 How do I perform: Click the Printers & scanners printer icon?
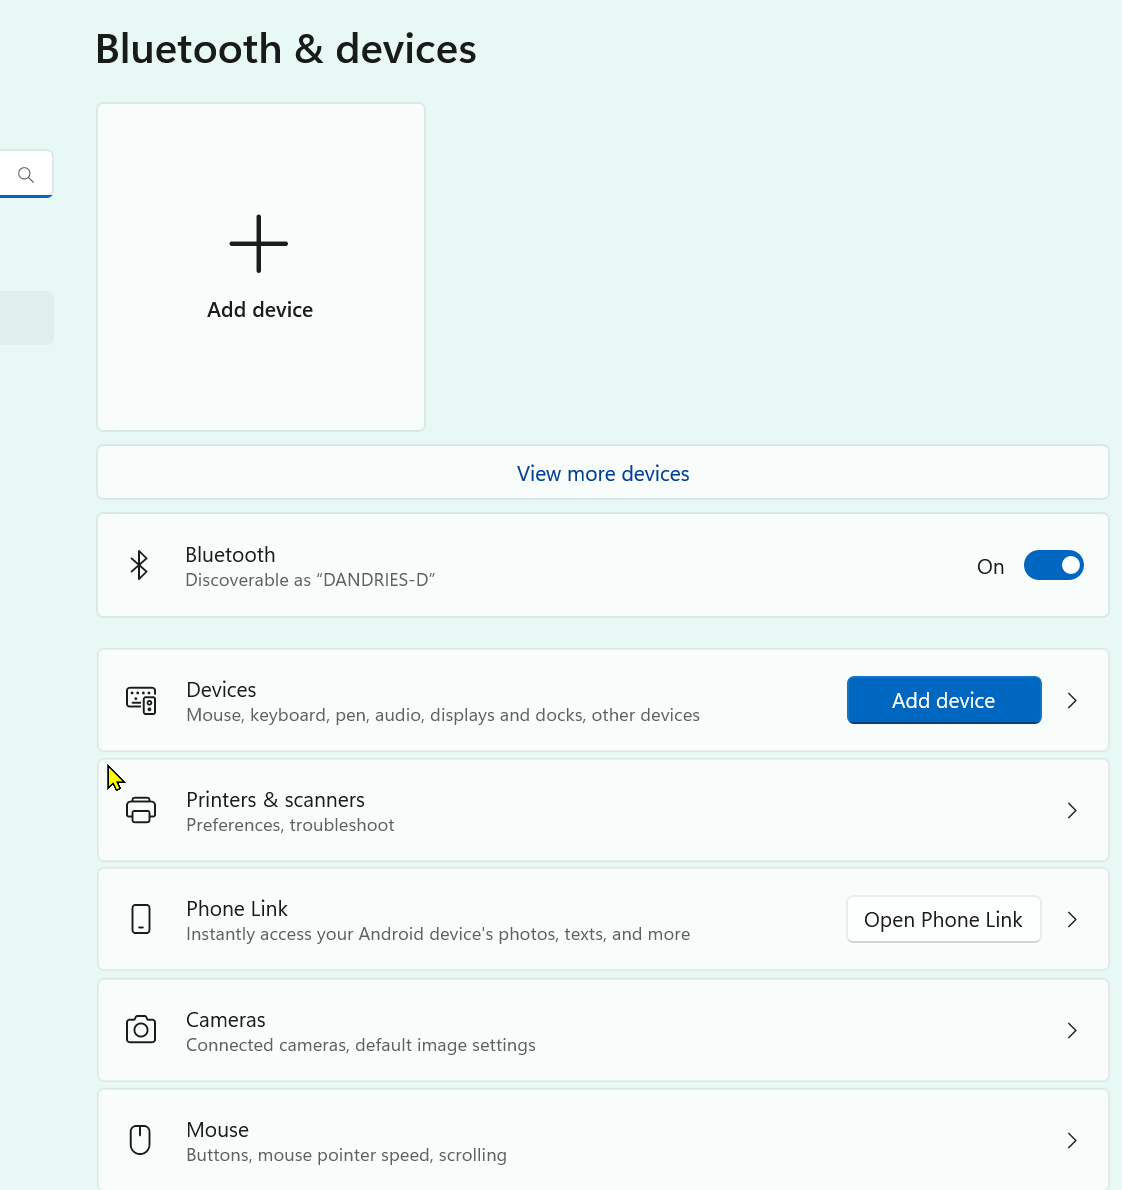[x=141, y=810]
